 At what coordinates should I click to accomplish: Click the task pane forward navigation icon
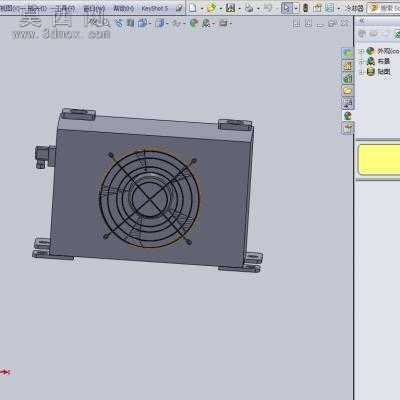[374, 34]
